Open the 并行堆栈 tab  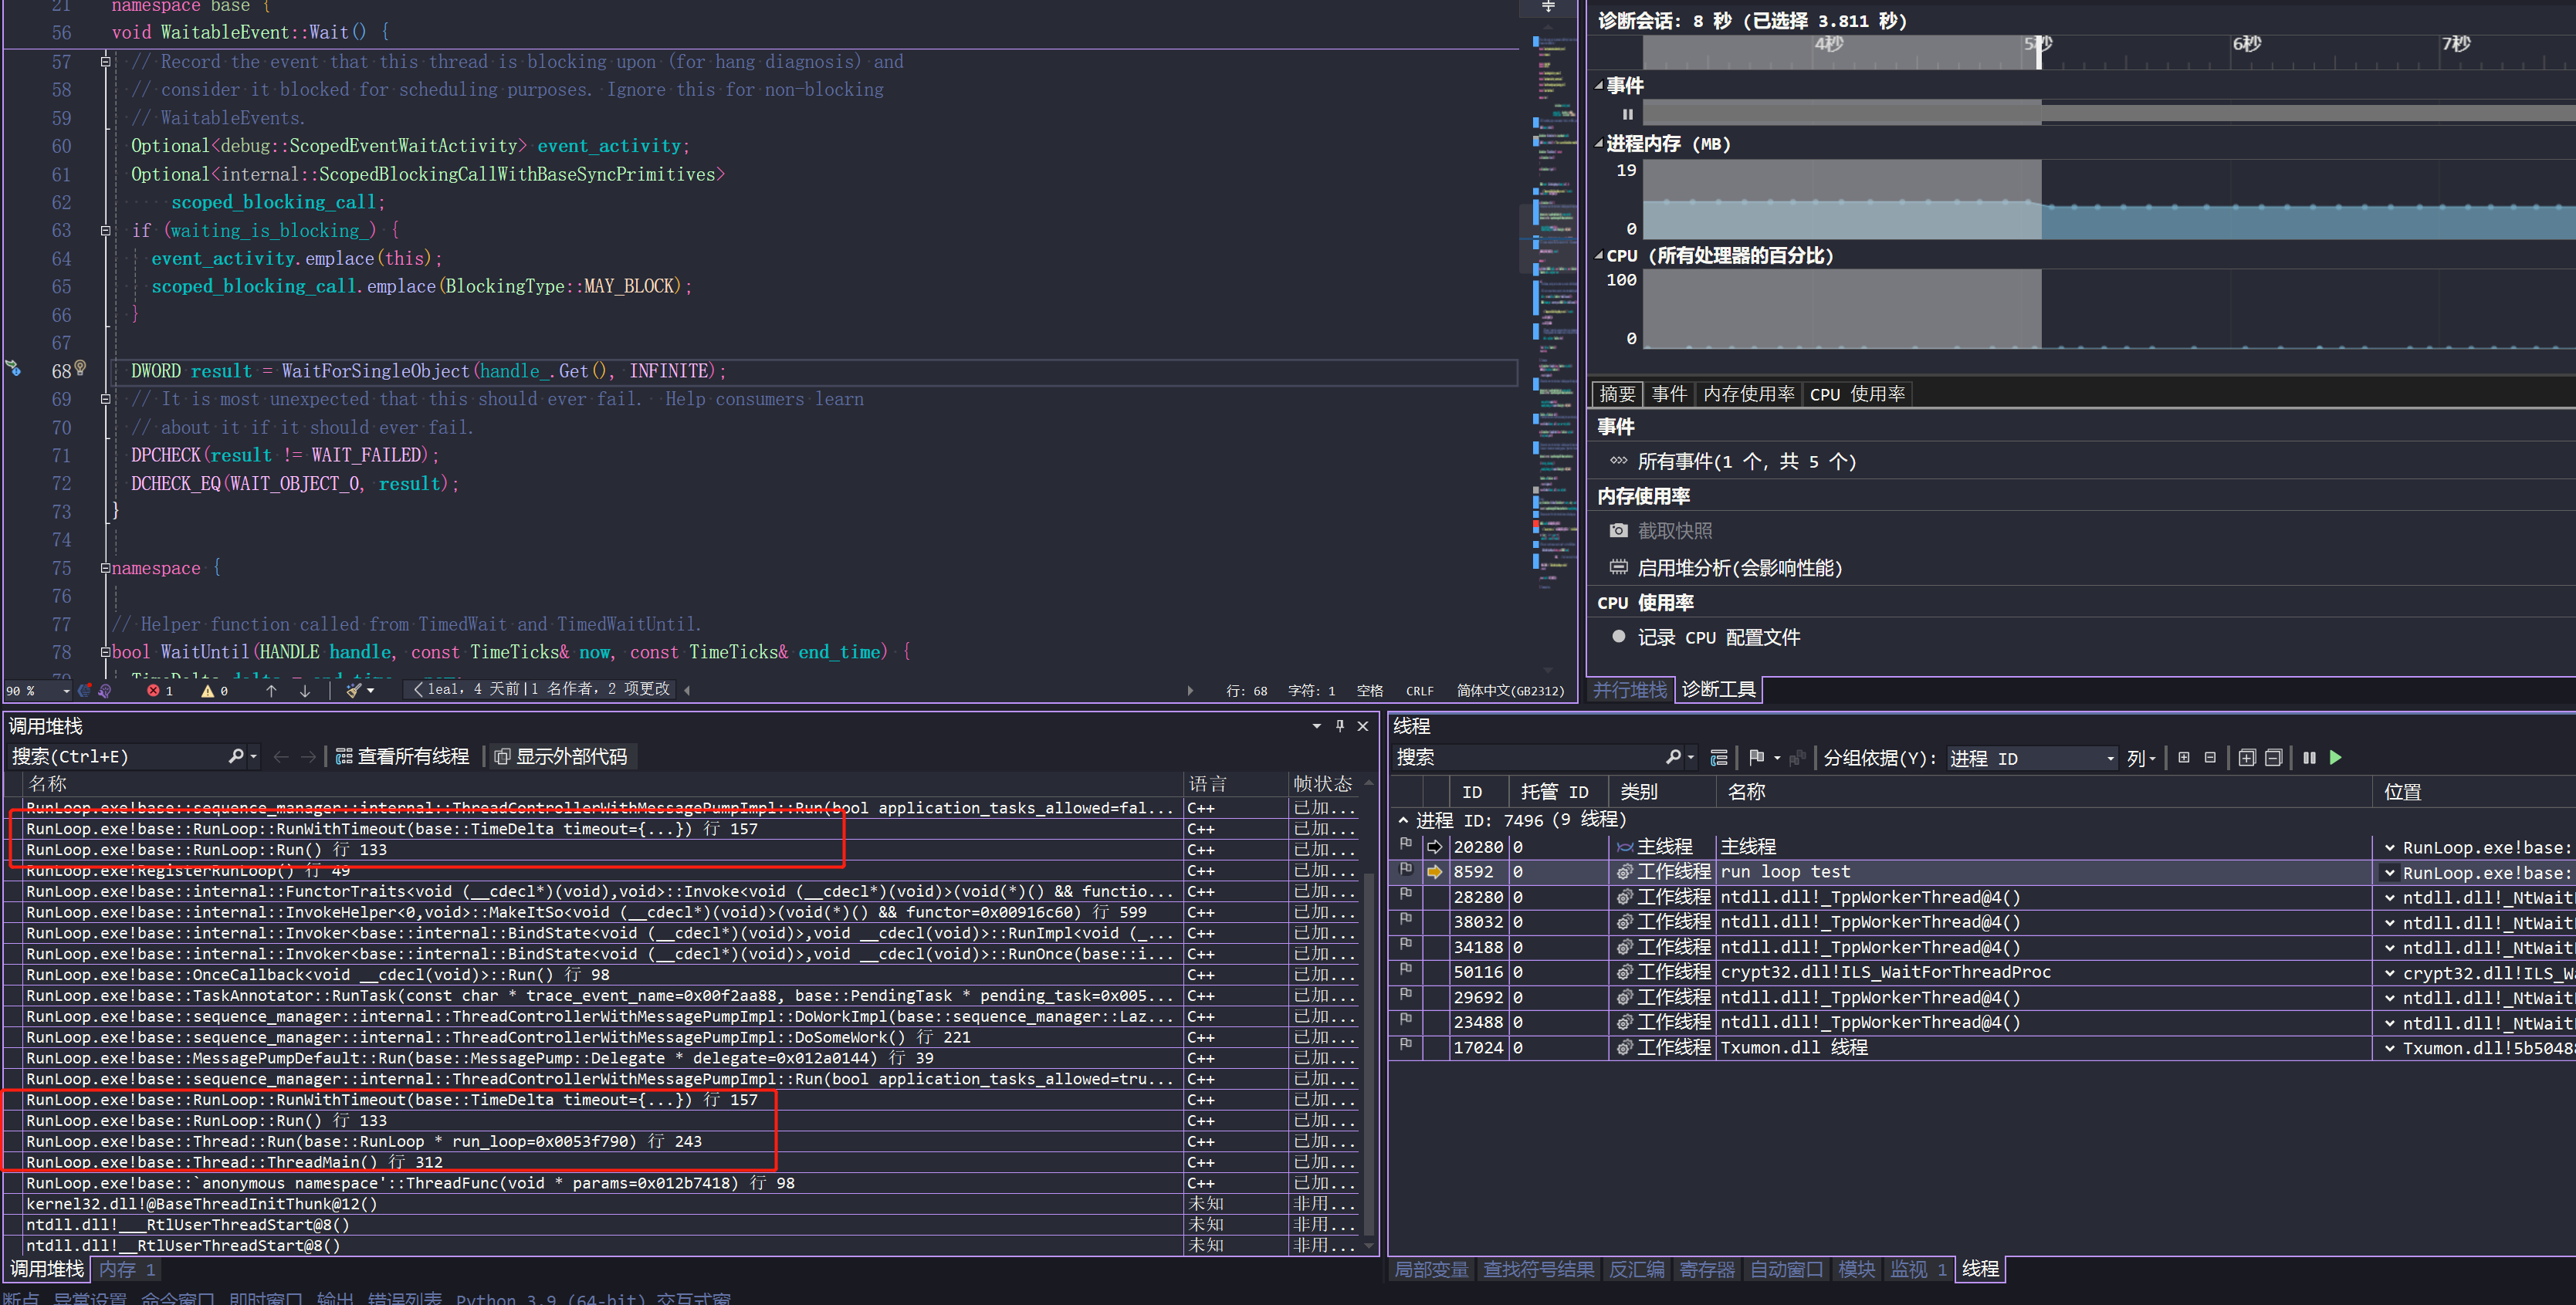tap(1630, 690)
